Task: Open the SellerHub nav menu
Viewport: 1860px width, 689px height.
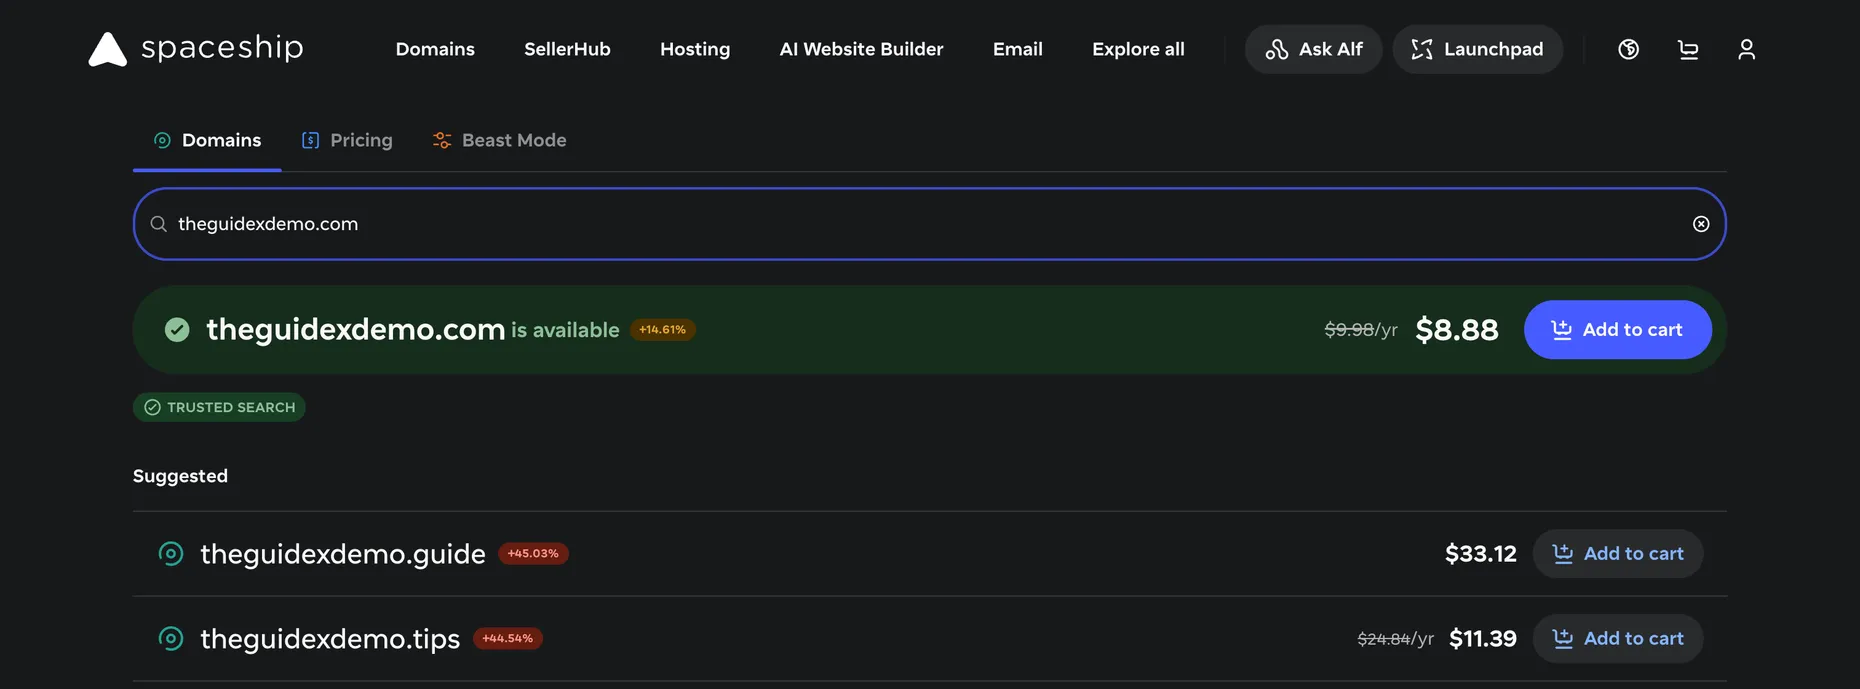Action: click(x=567, y=49)
